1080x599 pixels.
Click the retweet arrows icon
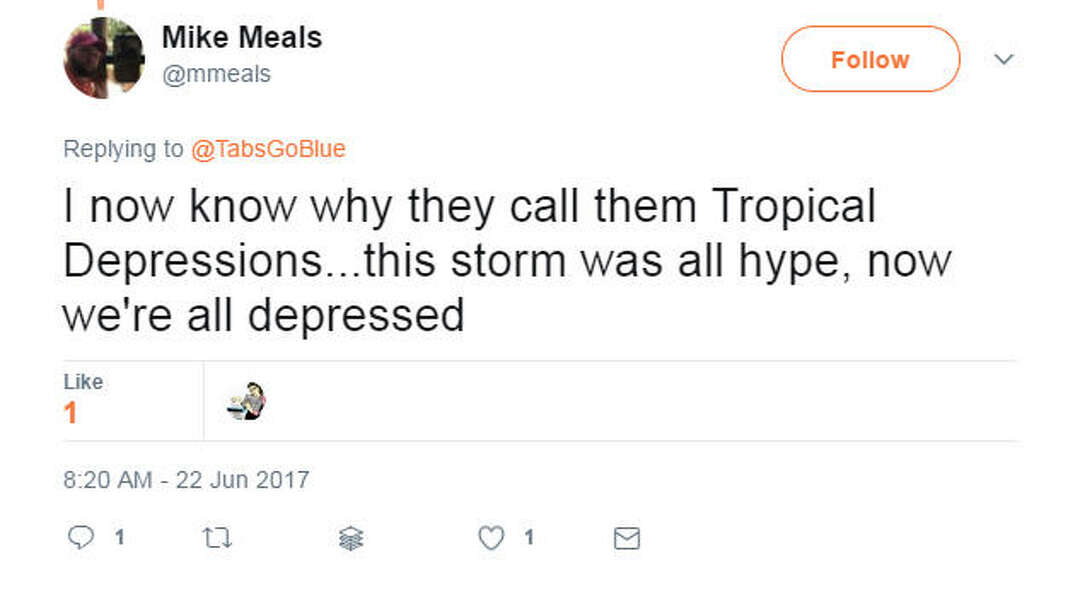click(215, 538)
